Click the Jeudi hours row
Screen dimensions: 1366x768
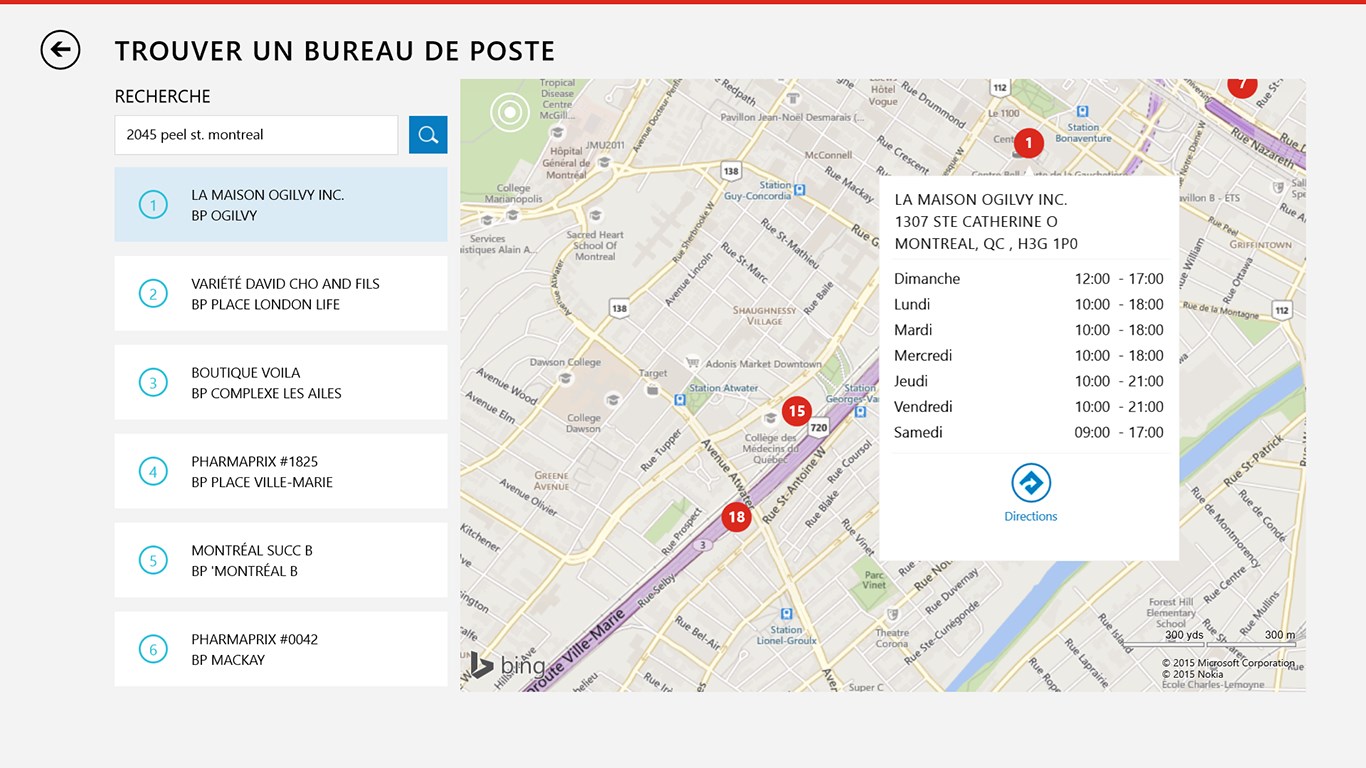1029,381
